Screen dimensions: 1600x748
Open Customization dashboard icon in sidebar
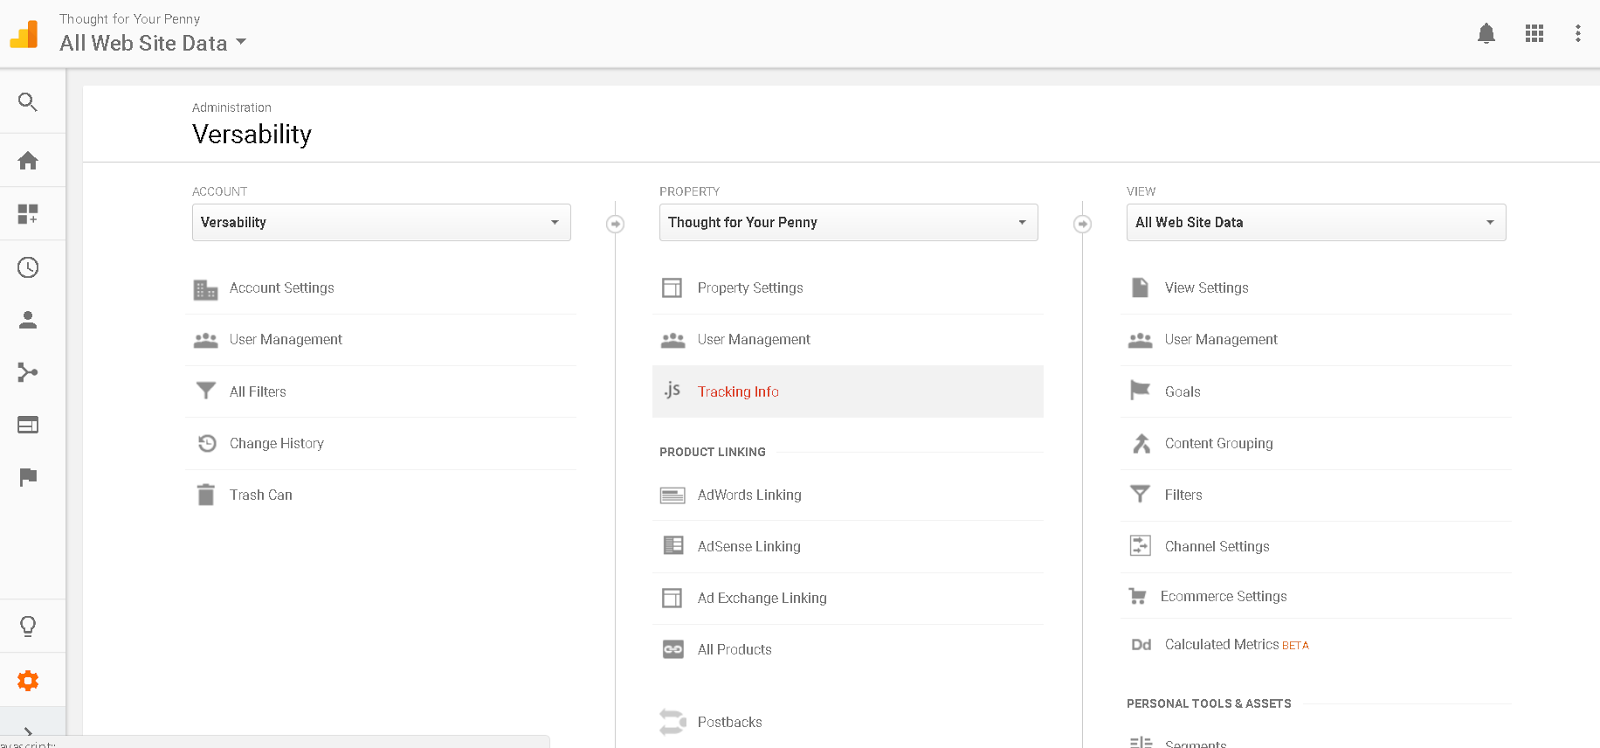(28, 214)
